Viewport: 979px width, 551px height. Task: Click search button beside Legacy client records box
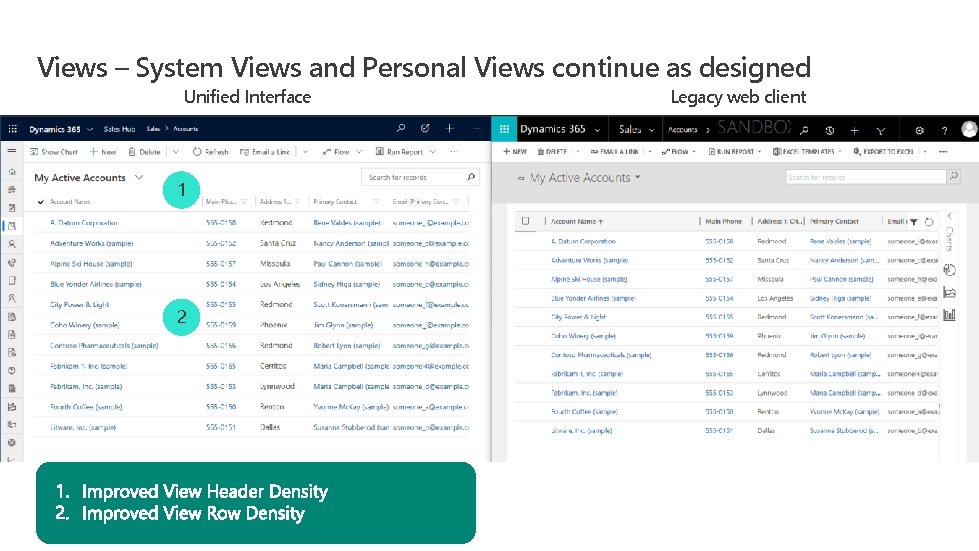953,177
